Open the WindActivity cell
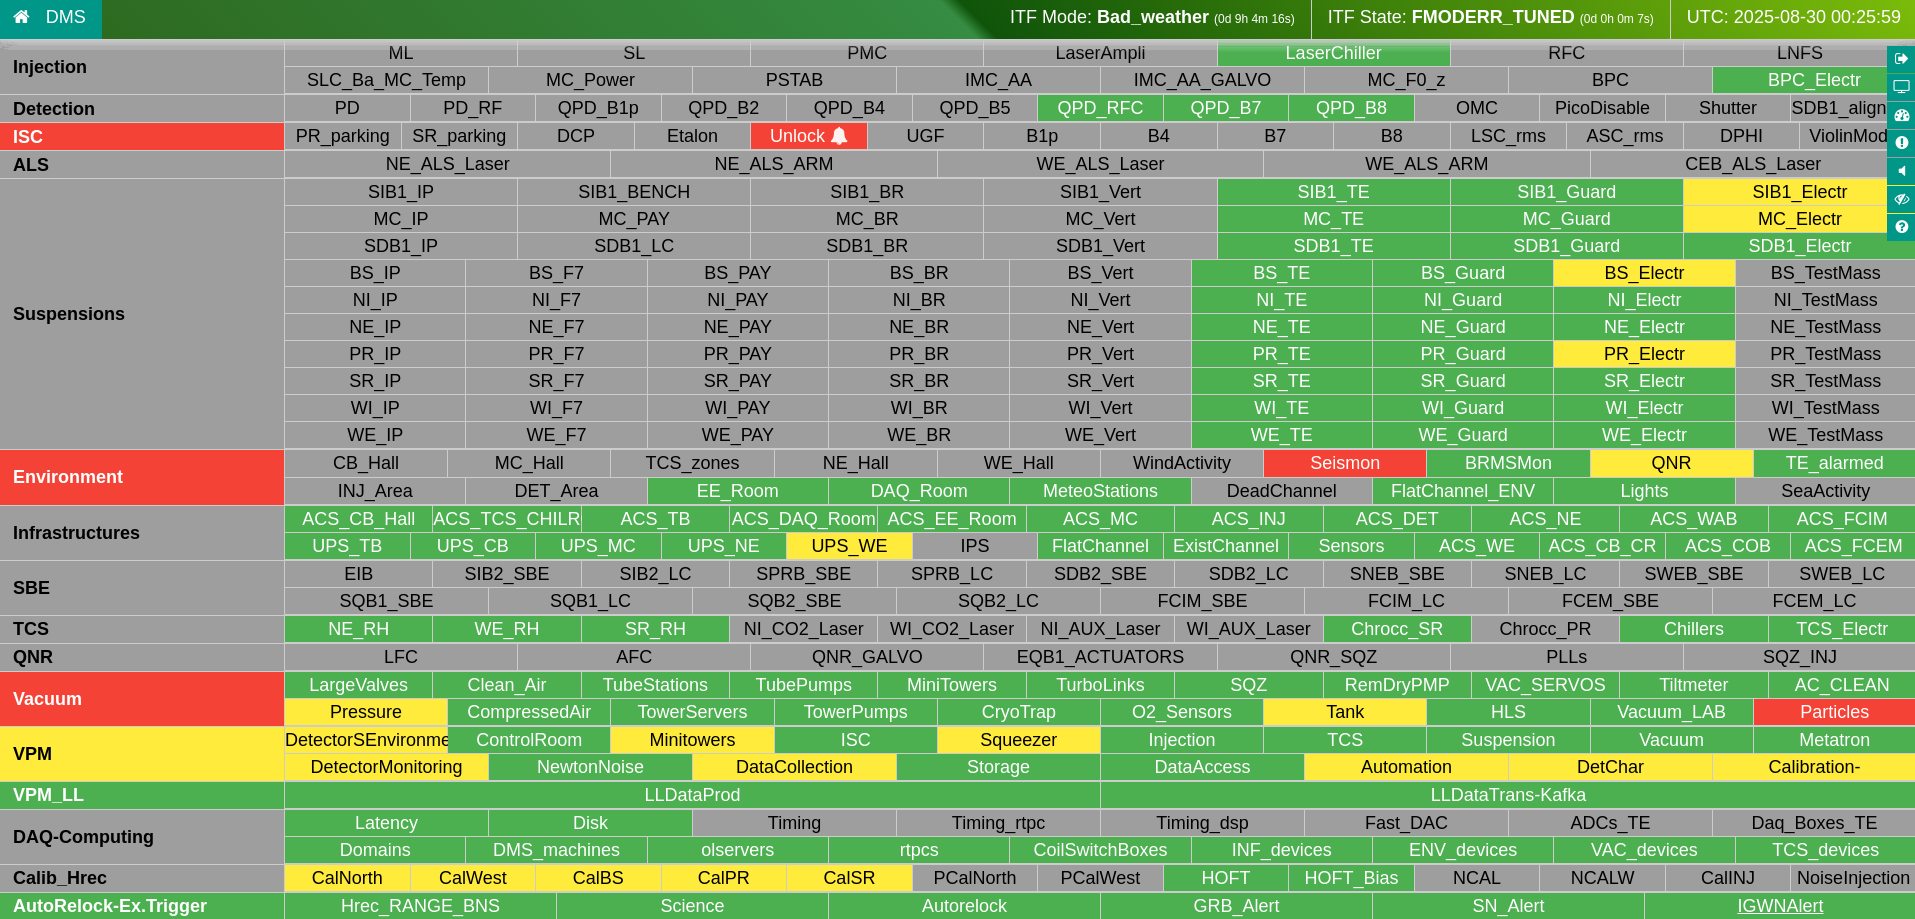 click(1182, 463)
